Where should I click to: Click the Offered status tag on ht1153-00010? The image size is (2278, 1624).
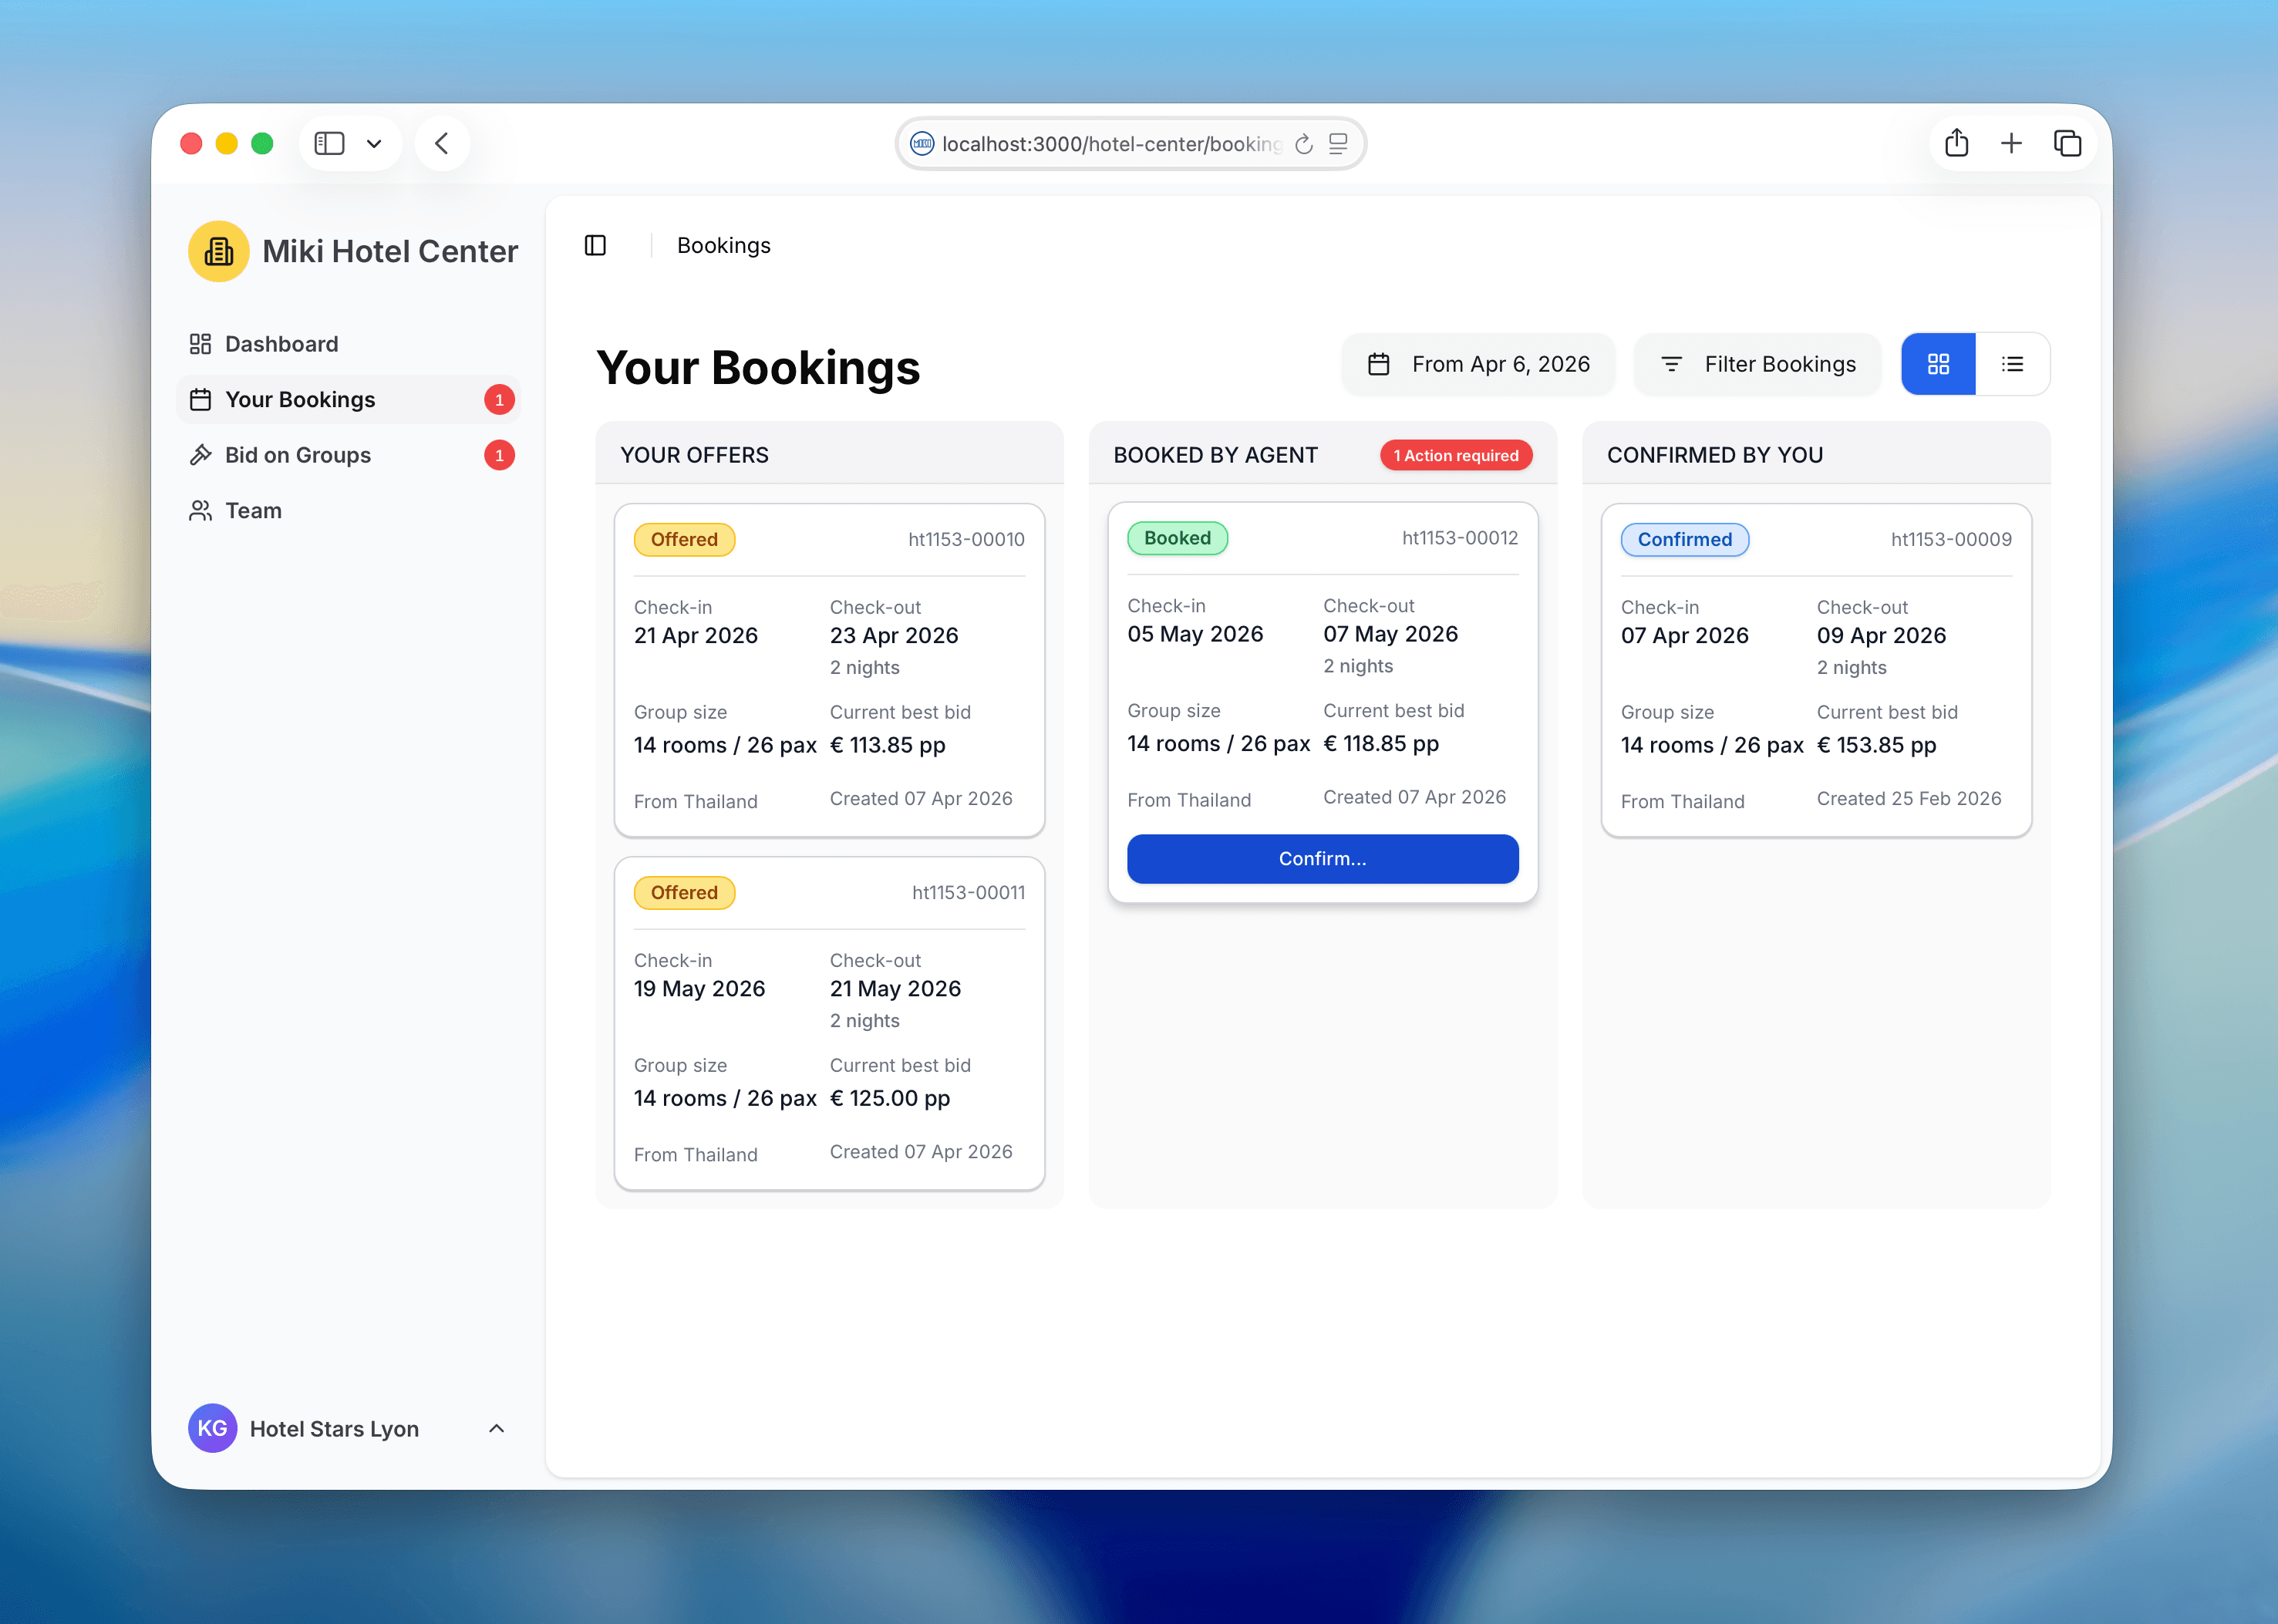684,539
